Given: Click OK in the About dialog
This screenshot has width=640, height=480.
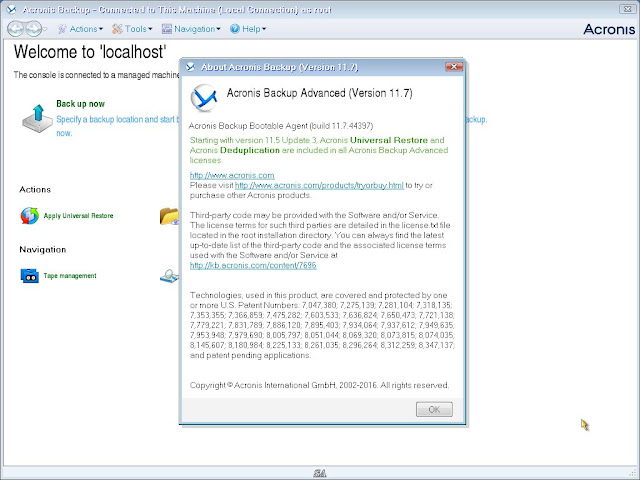Looking at the screenshot, I should click(434, 409).
